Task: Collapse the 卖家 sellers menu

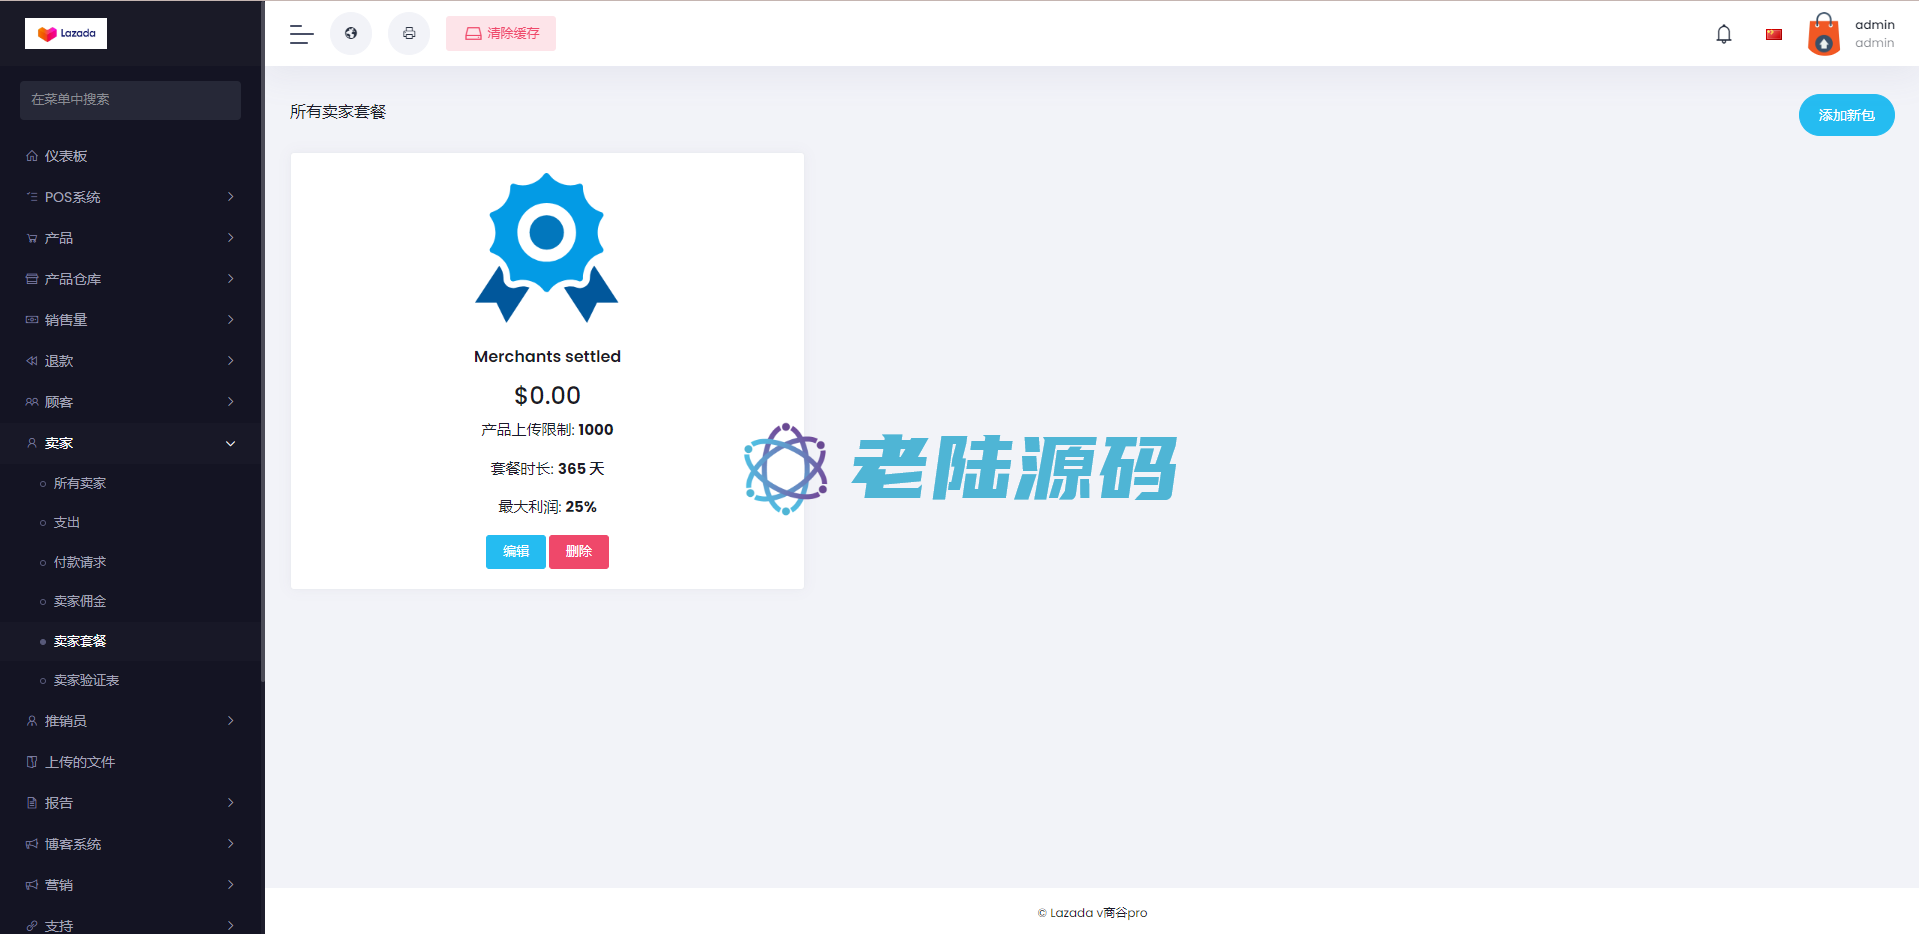Action: coord(130,443)
